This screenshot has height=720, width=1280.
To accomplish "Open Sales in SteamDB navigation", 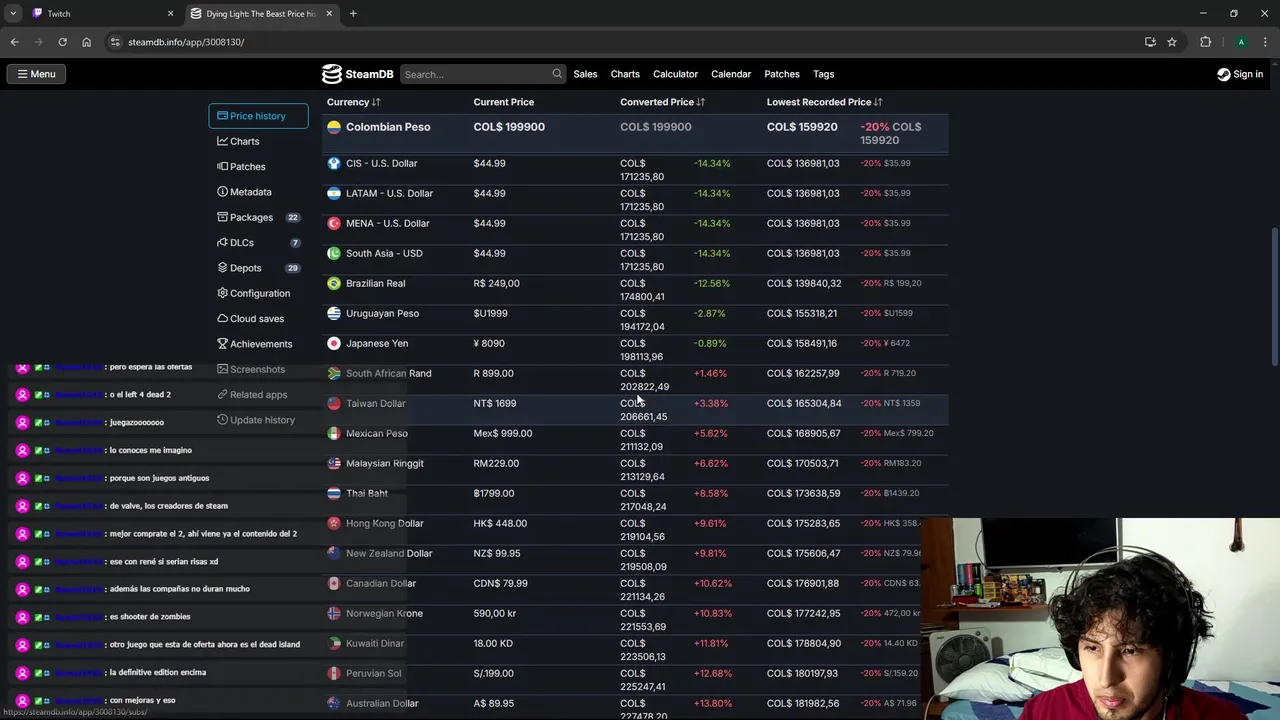I will 585,74.
